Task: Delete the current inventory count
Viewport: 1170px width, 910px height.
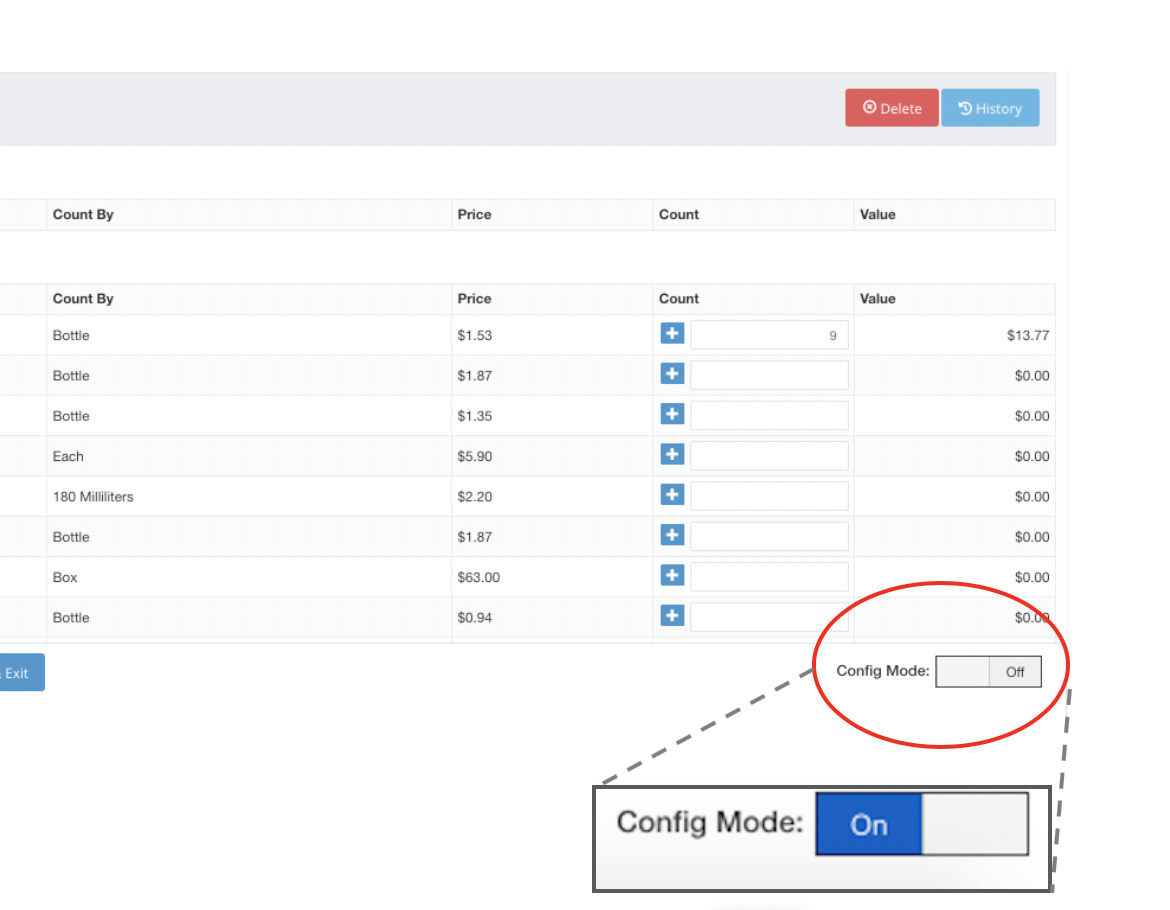Action: point(892,108)
